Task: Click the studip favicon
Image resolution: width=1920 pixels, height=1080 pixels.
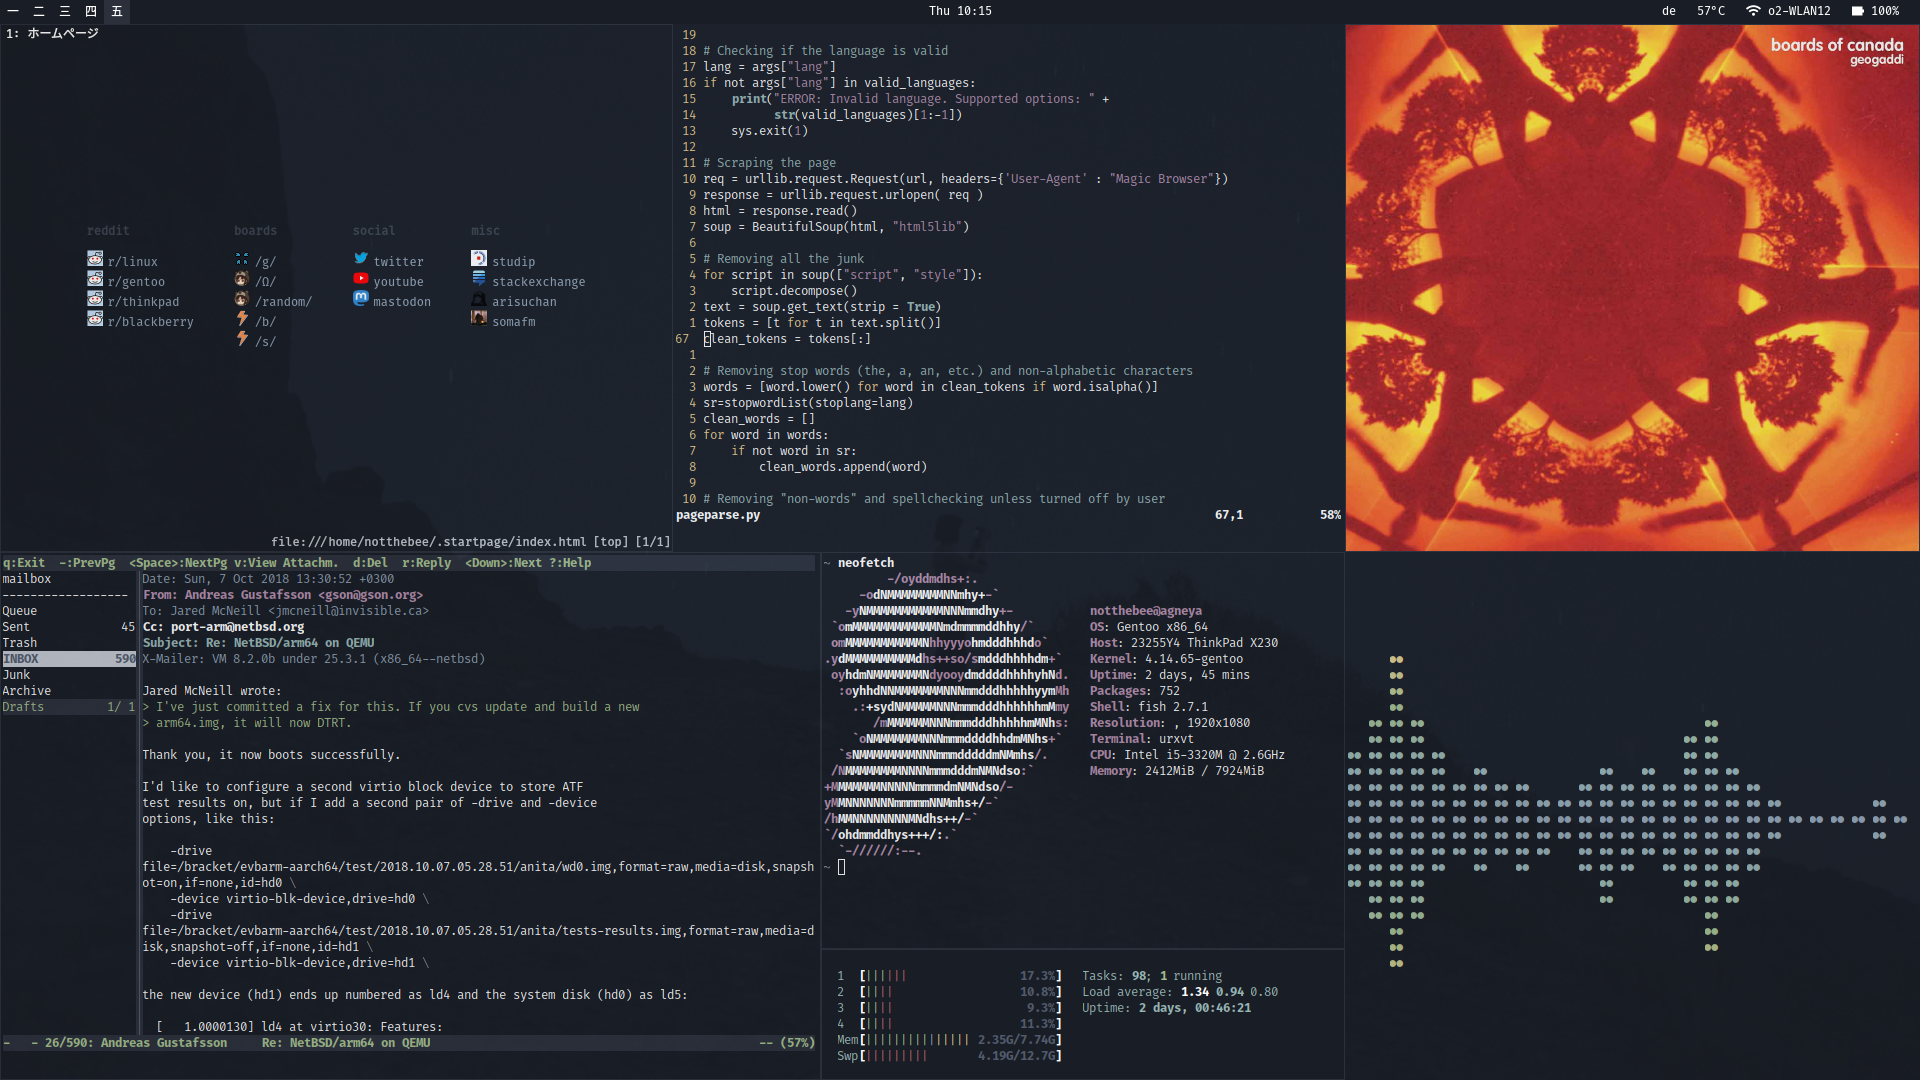Action: 479,259
